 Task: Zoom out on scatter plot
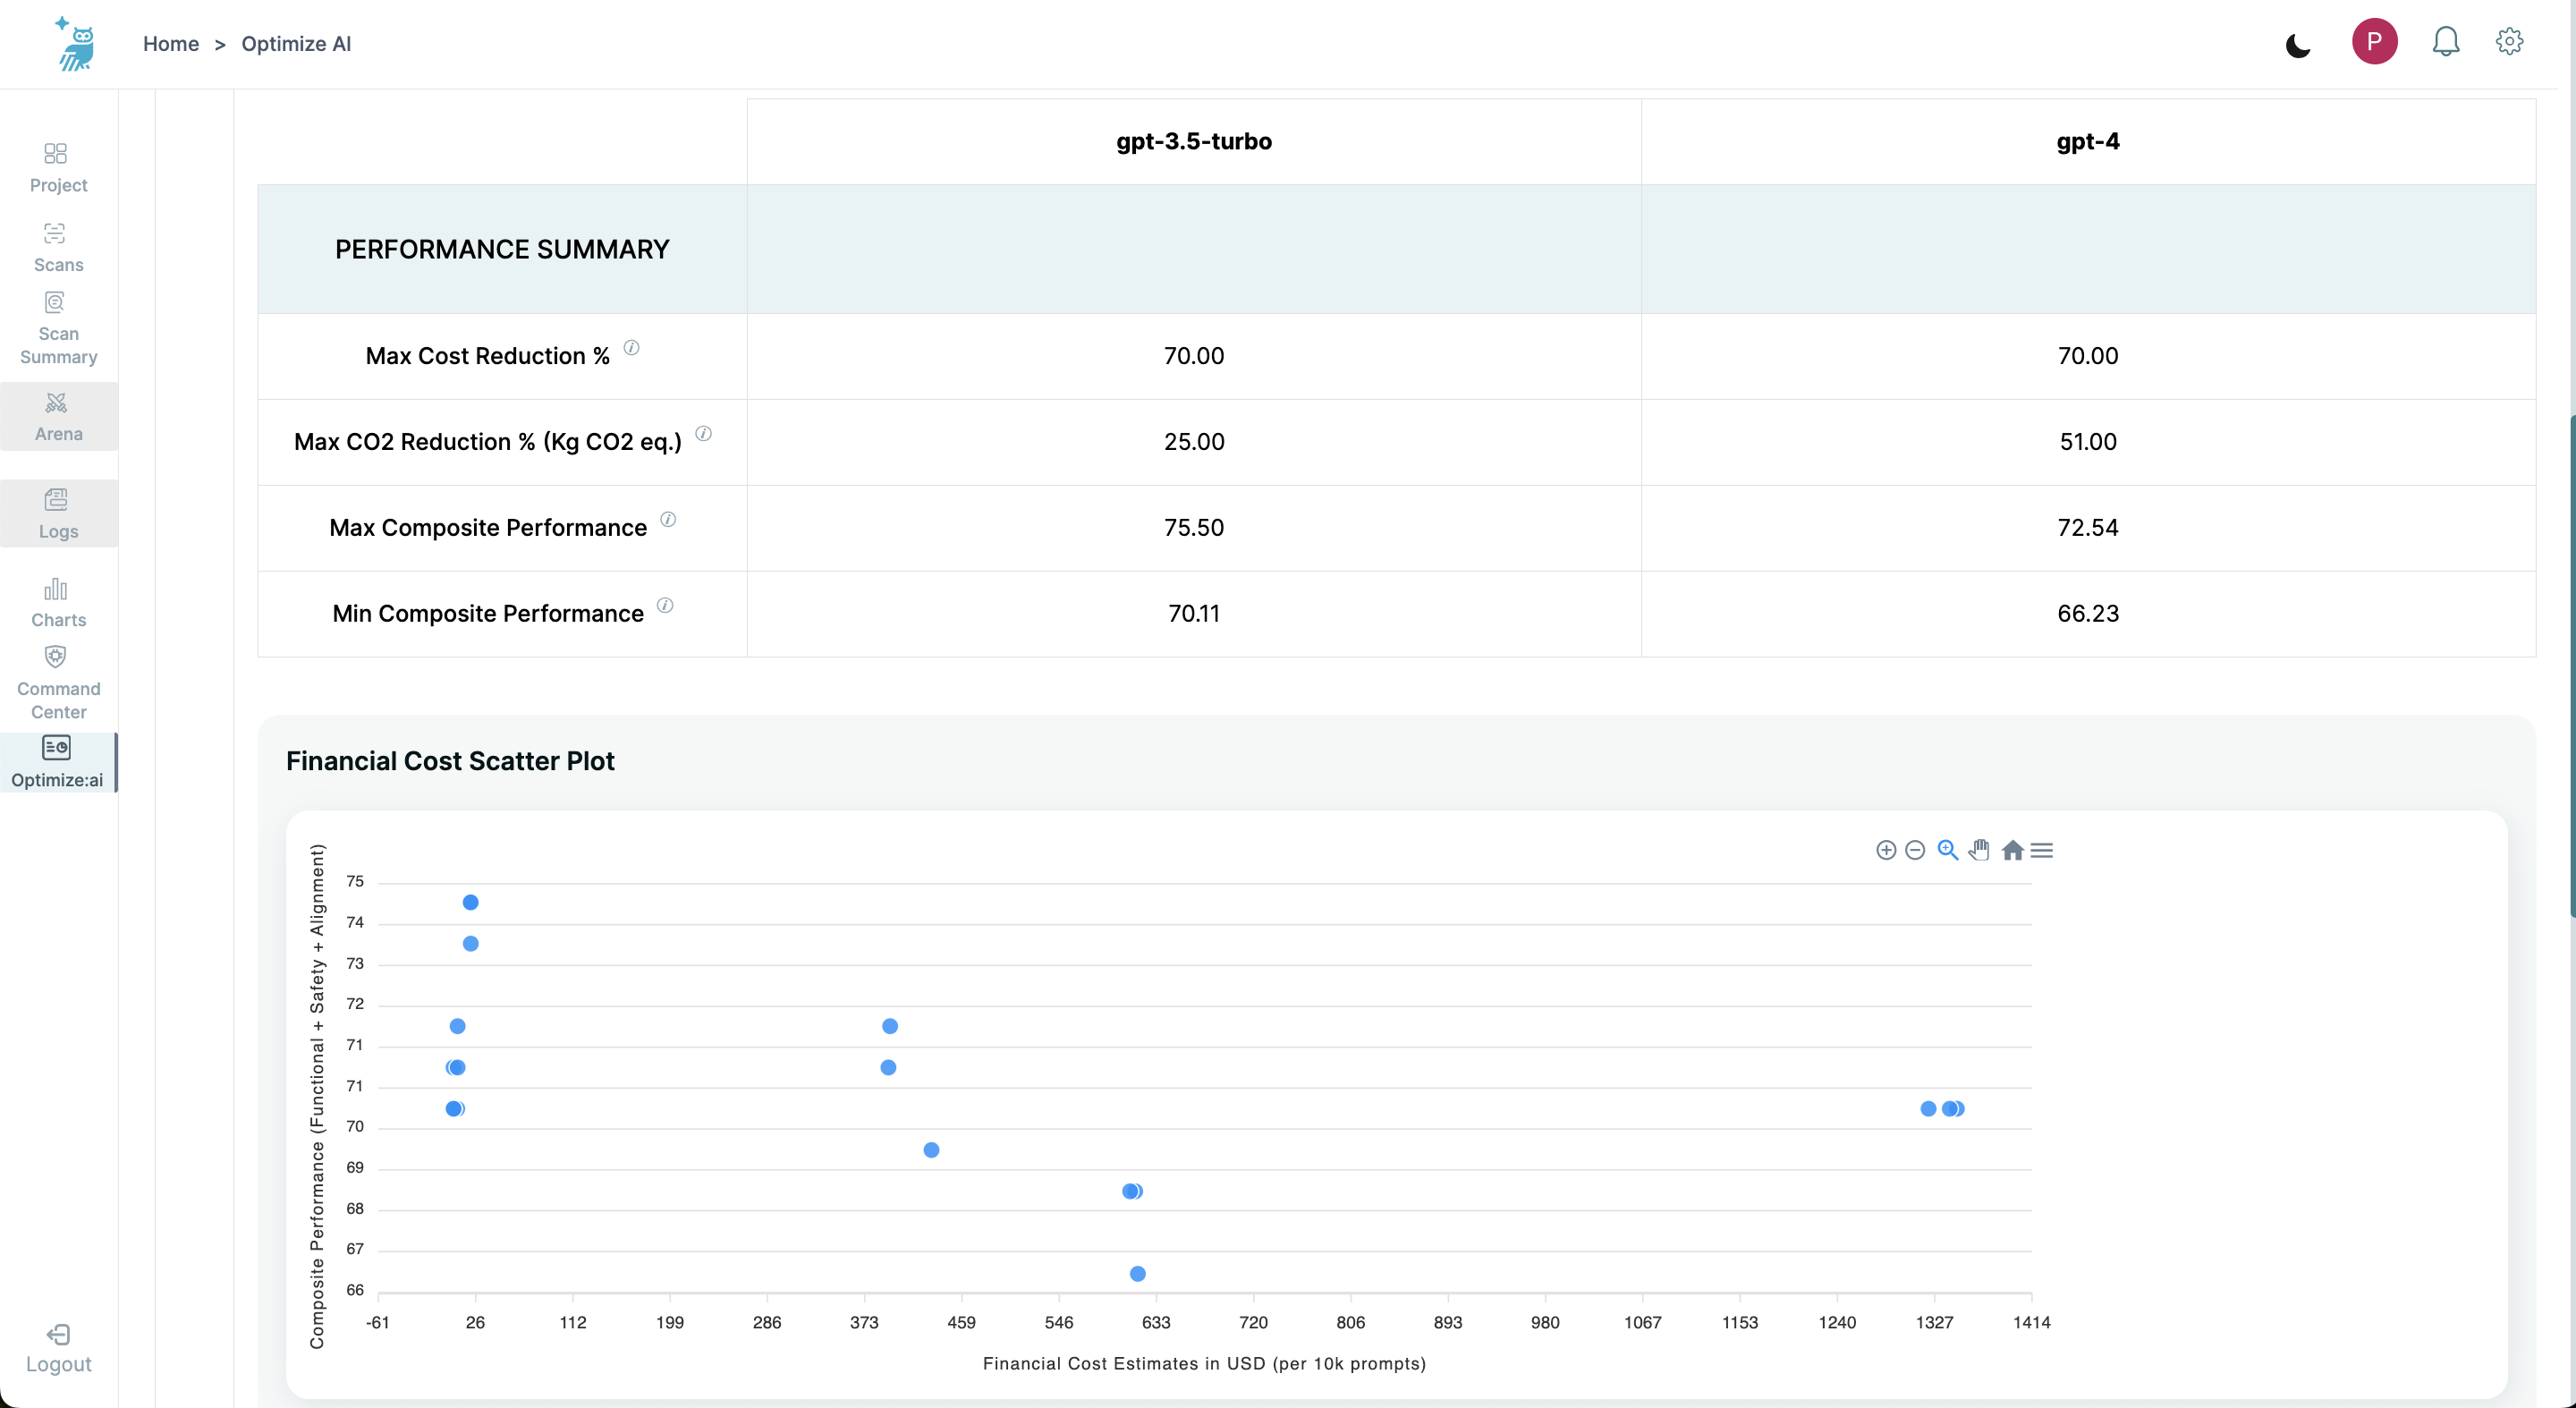coord(1915,850)
